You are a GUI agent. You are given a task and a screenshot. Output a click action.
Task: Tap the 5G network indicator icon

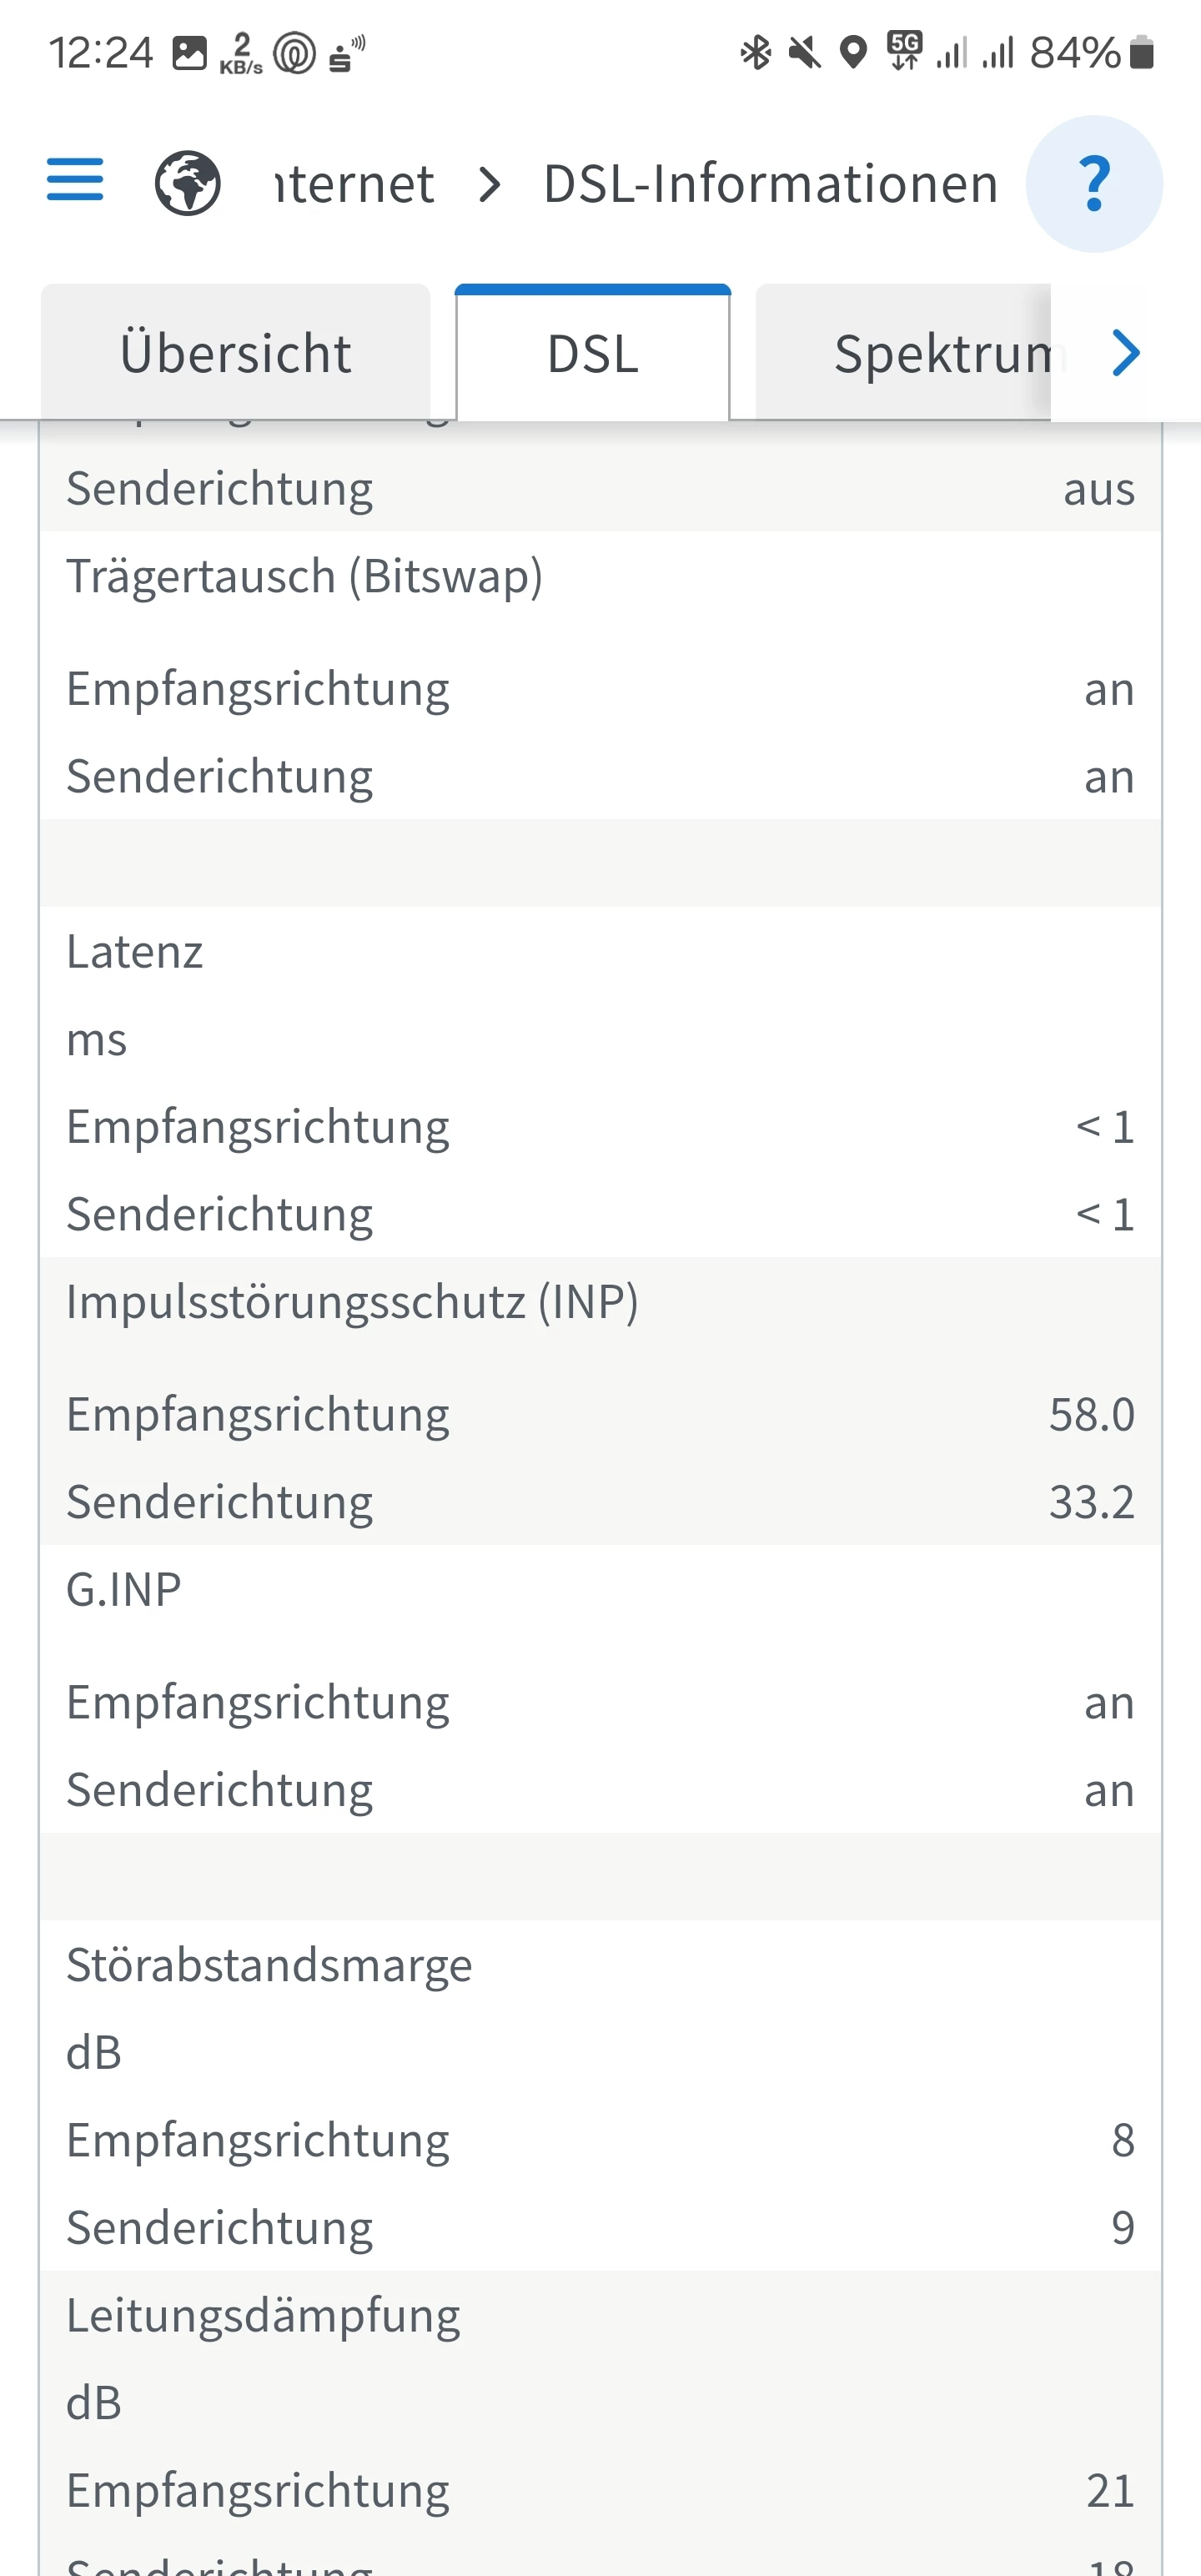click(904, 50)
